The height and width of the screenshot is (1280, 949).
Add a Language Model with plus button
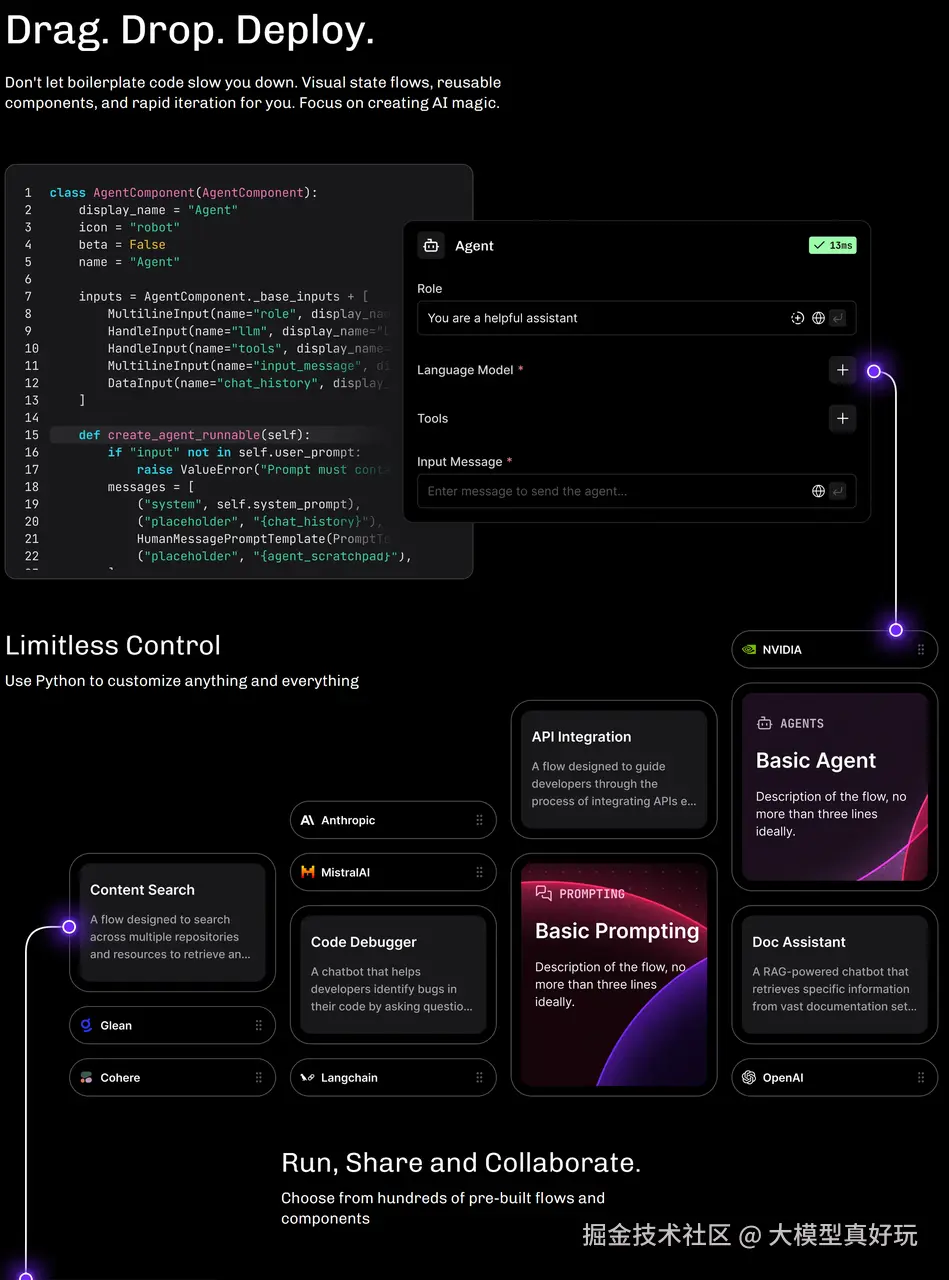click(842, 370)
